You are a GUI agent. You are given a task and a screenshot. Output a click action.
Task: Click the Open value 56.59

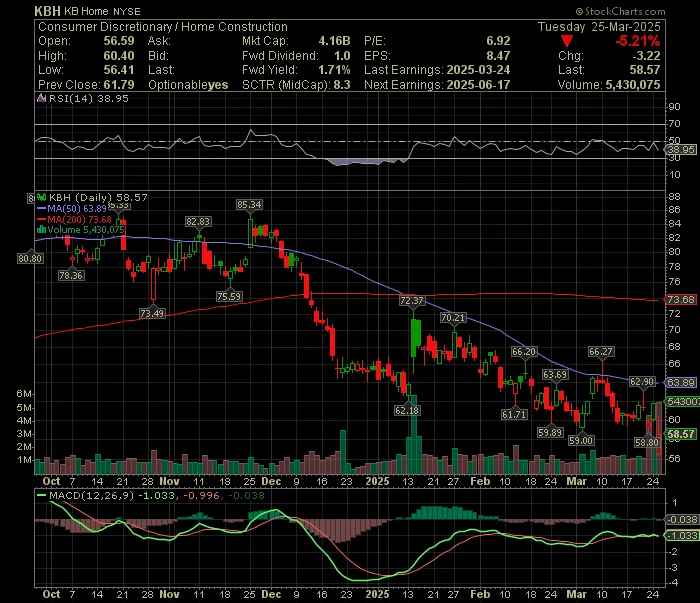pos(119,41)
